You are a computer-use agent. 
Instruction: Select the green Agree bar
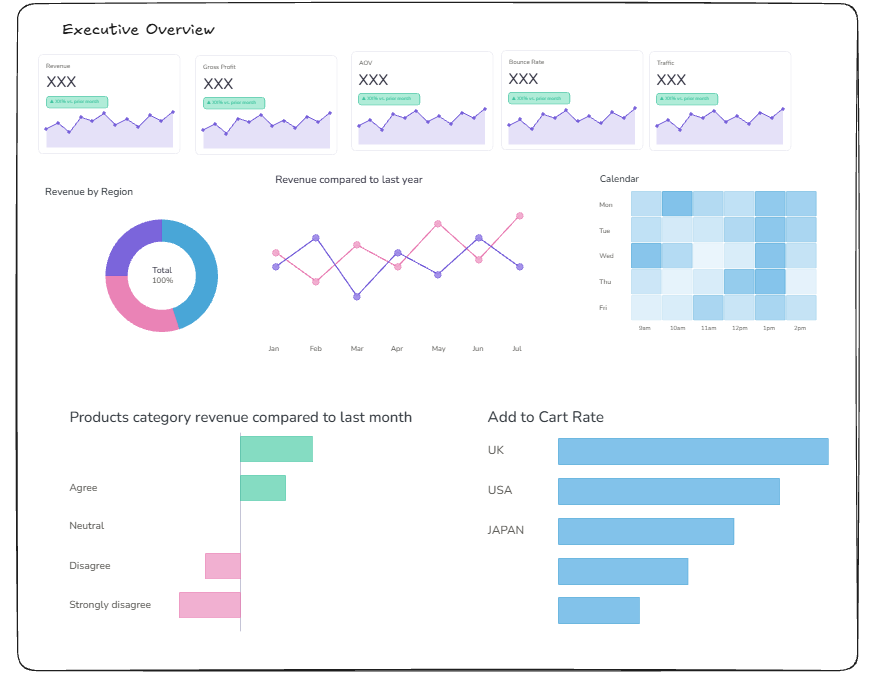(x=263, y=488)
